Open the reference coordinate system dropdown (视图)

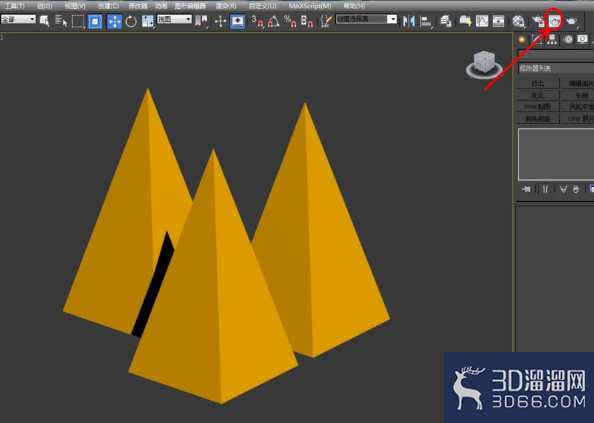tap(174, 19)
